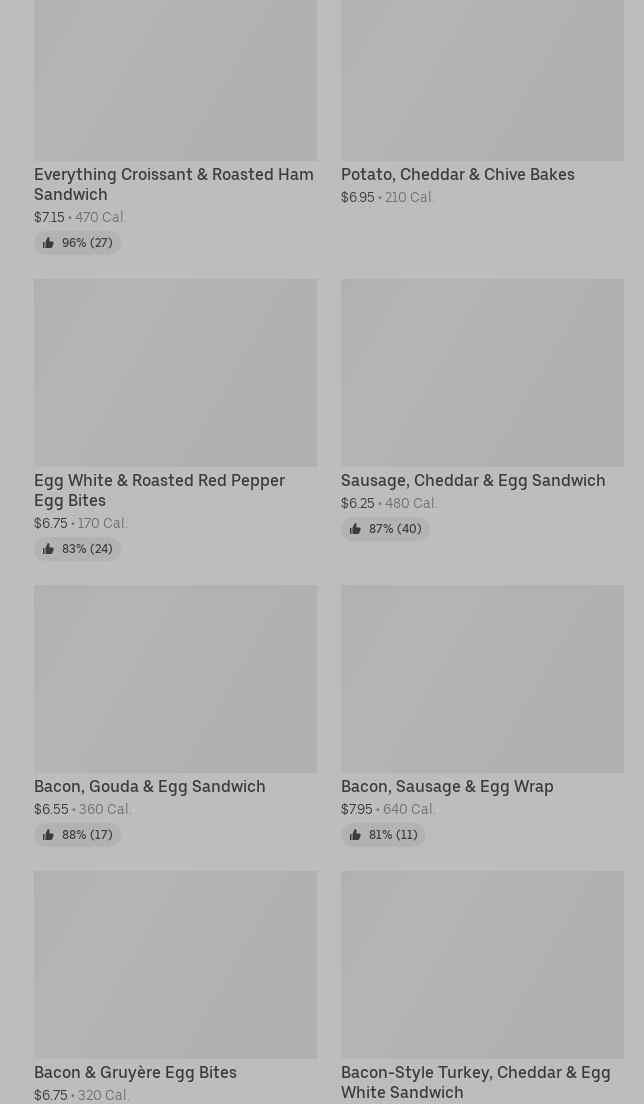Open Potato, Cheddar & Chive Bakes title
644x1104 pixels.
[457, 174]
